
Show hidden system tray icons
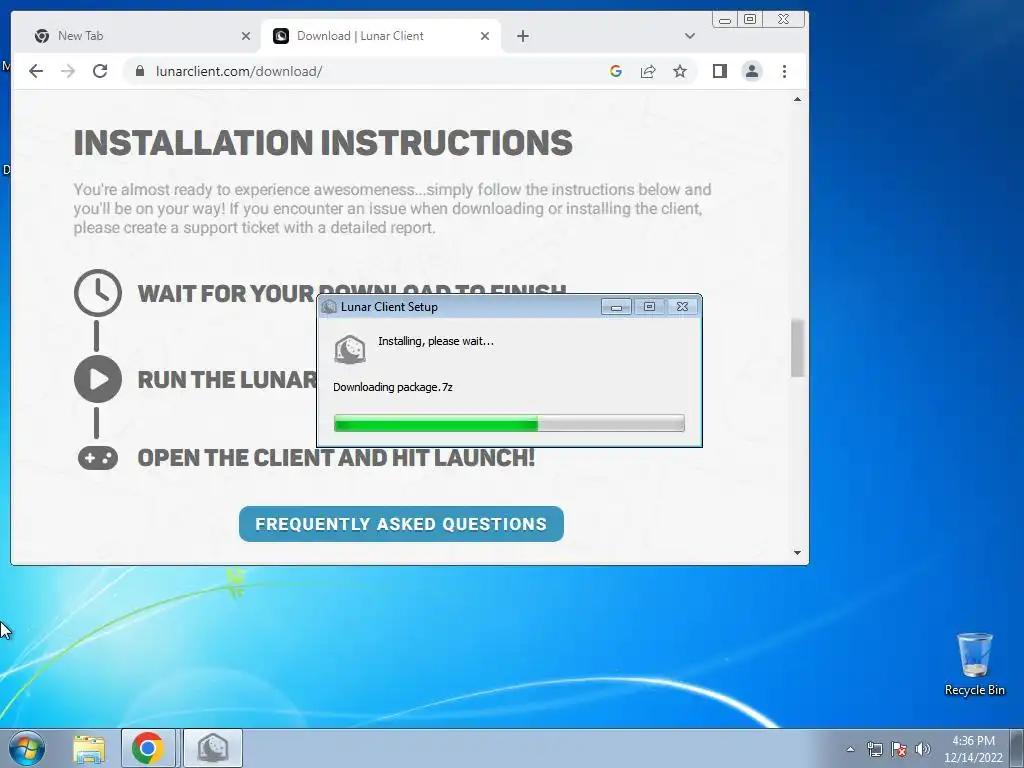[x=850, y=749]
